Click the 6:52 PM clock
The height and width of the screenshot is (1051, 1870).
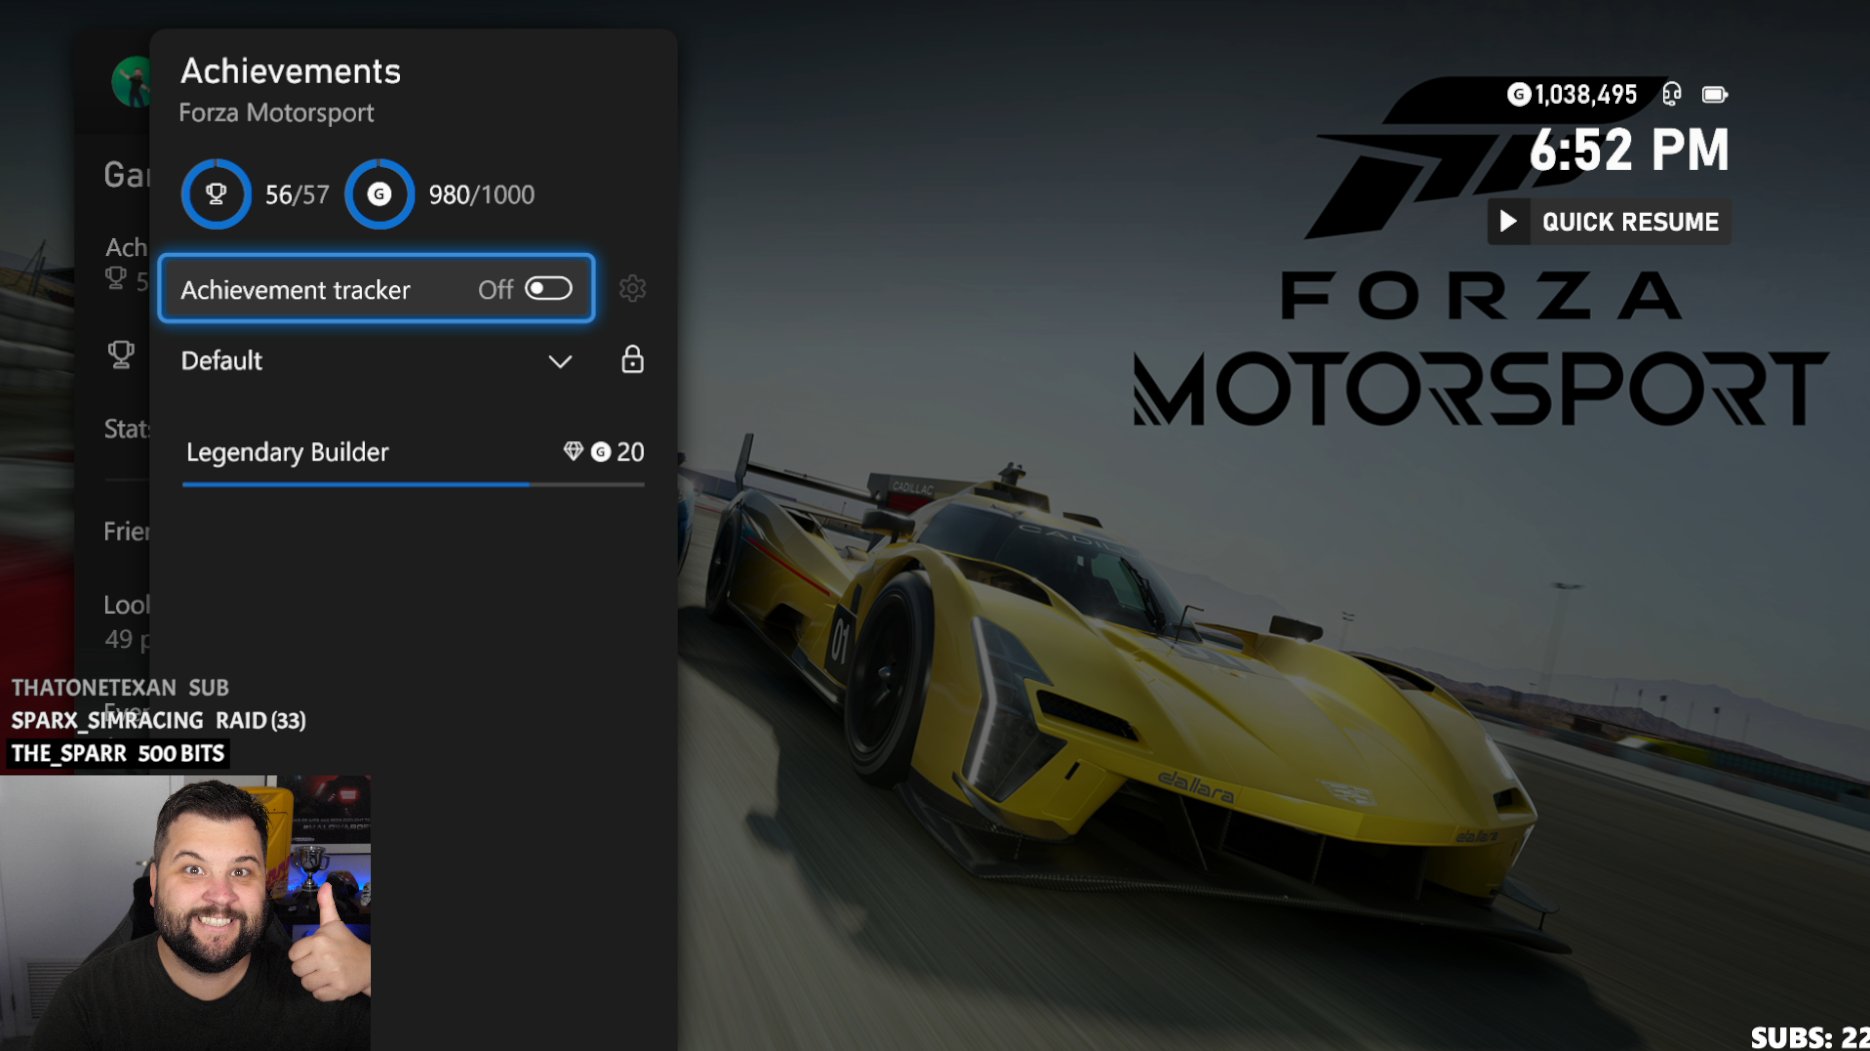tap(1629, 150)
